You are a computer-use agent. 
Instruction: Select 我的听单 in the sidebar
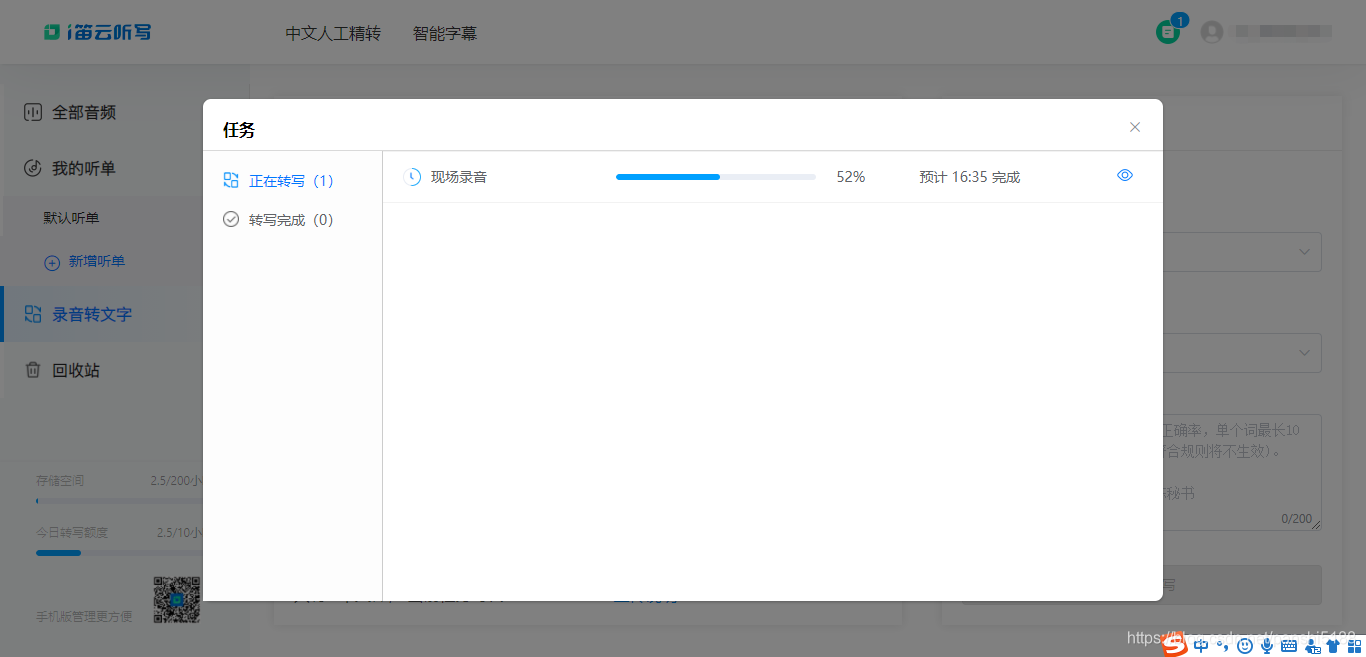(85, 168)
